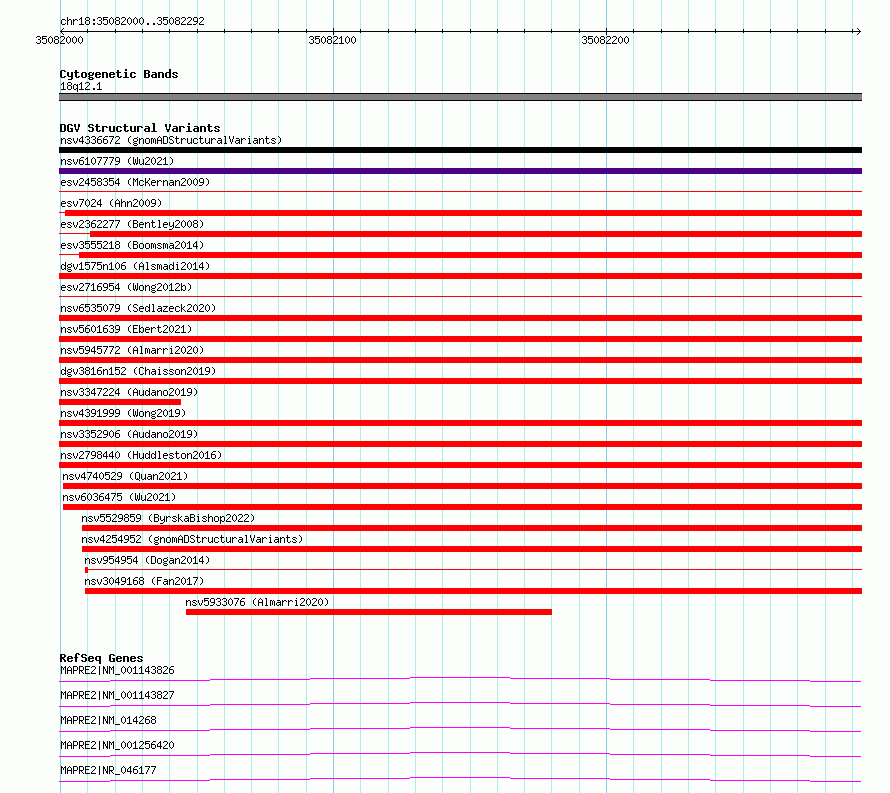Open variant nsv4254952 (gnomADStructuralVariants)

click(x=192, y=539)
